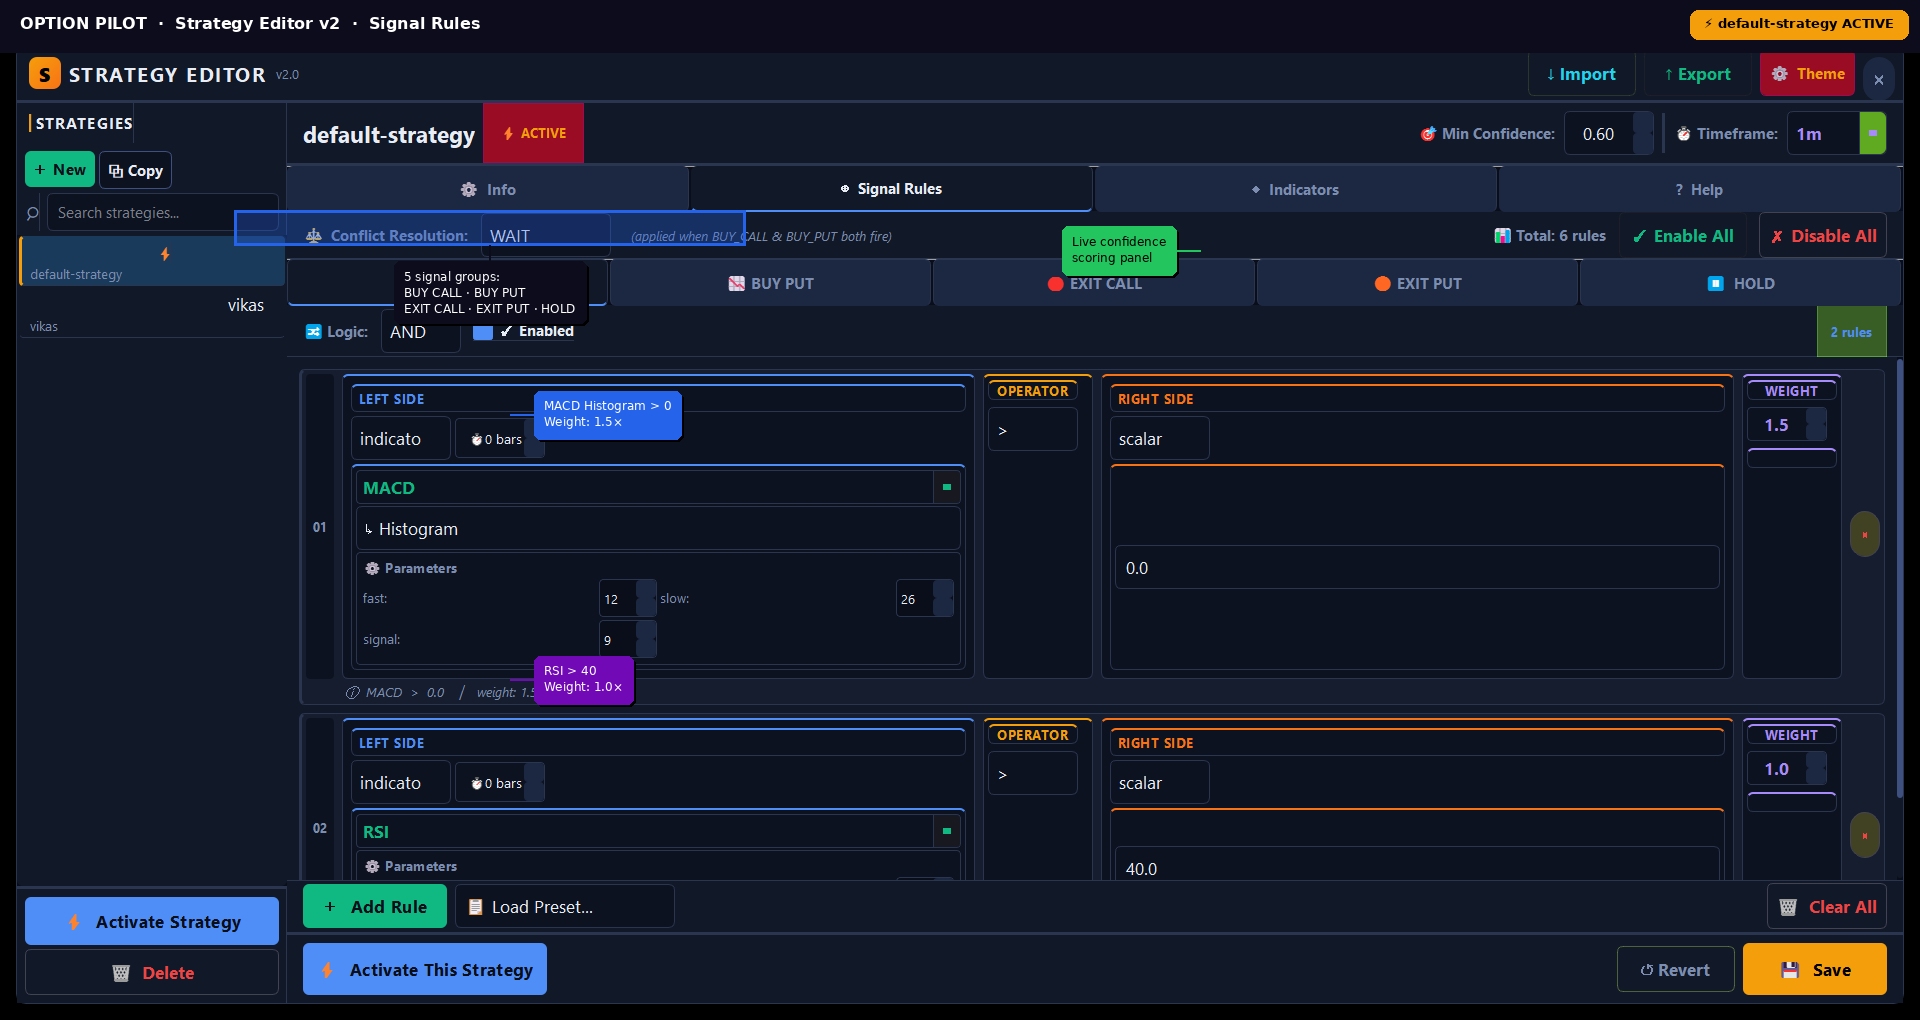
Task: Click the magnifier icon by strategy search
Action: tap(33, 213)
